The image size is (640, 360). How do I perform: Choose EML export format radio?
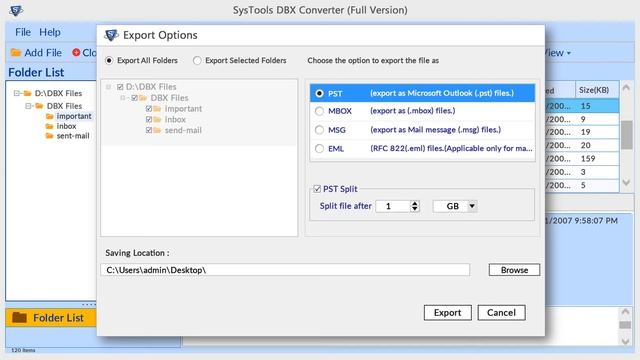click(x=320, y=149)
